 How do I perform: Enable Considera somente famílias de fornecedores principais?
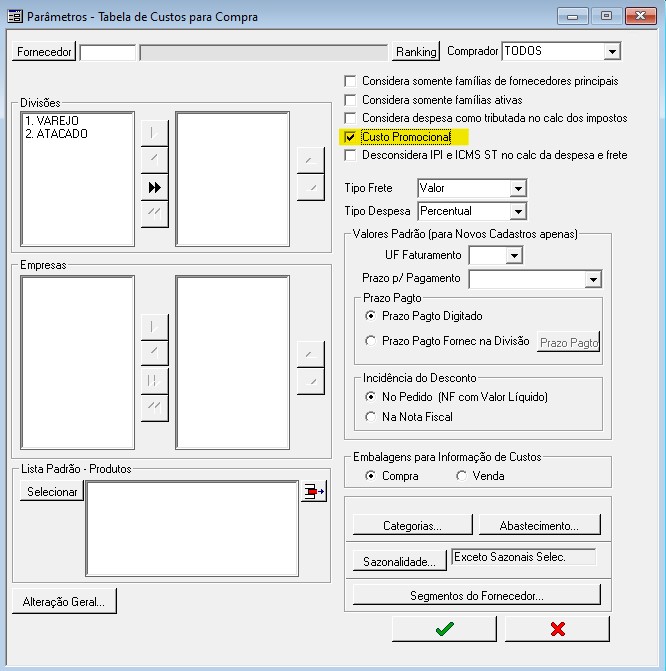pos(350,81)
